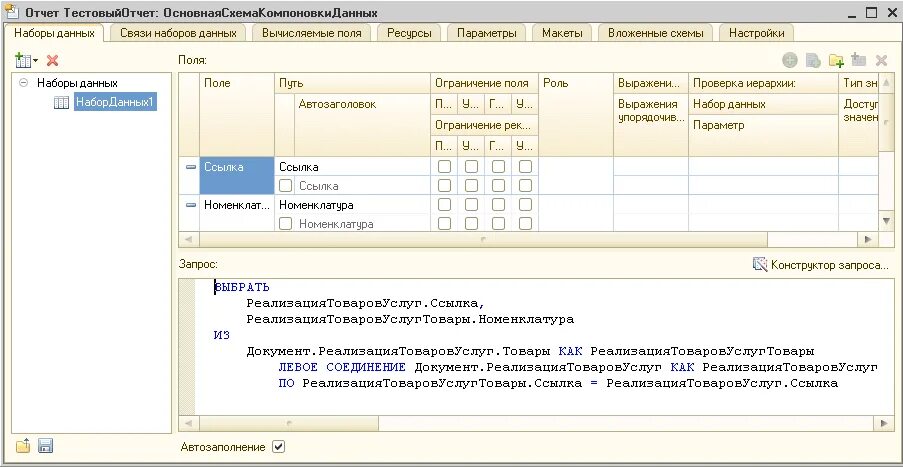Toggle Автозаполнение checkbox
903x467 pixels.
tap(279, 447)
